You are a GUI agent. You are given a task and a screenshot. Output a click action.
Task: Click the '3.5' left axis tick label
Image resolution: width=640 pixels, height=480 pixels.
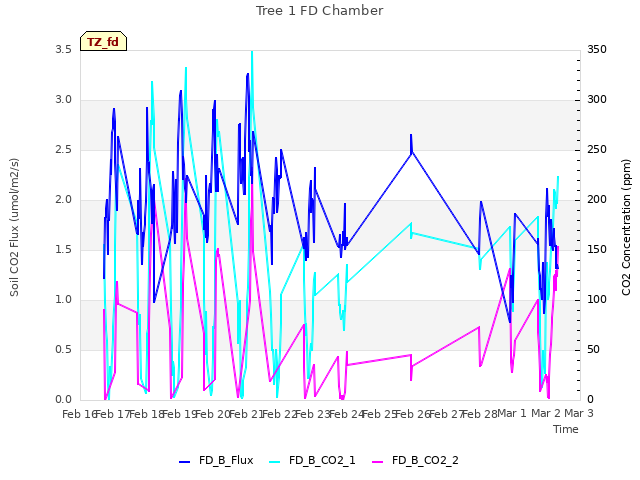(63, 49)
